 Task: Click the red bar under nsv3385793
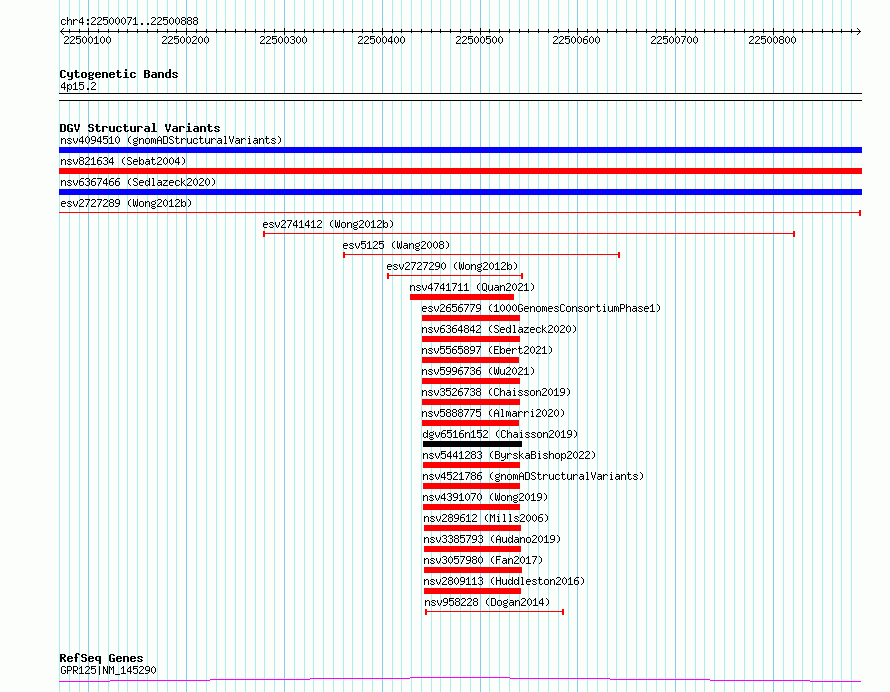coord(472,549)
